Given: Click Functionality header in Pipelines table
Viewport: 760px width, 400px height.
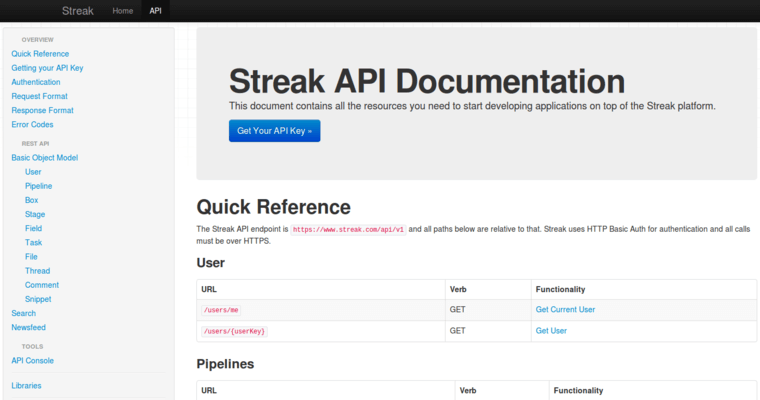Looking at the screenshot, I should click(578, 390).
